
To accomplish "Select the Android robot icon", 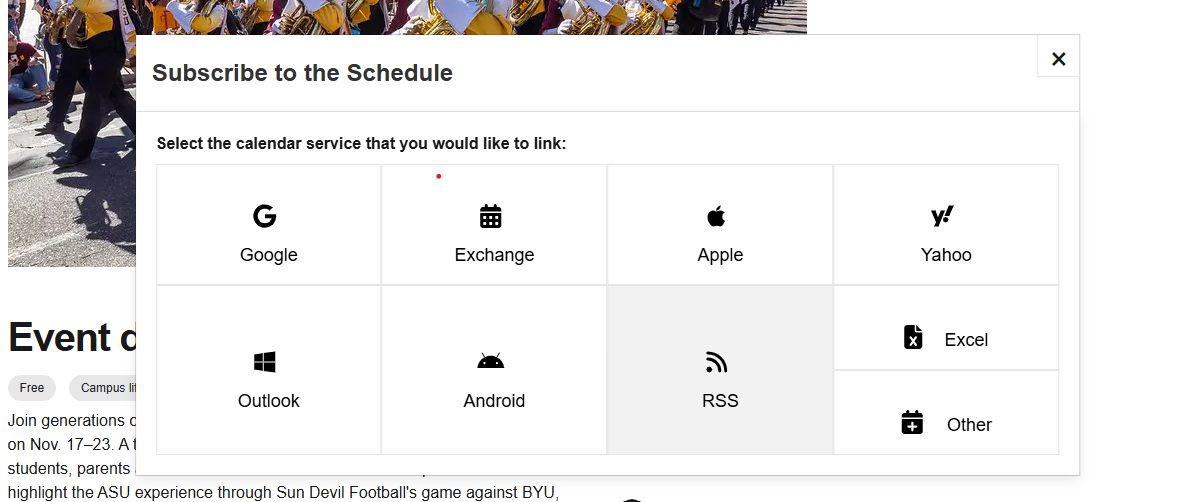I will pyautogui.click(x=490, y=362).
